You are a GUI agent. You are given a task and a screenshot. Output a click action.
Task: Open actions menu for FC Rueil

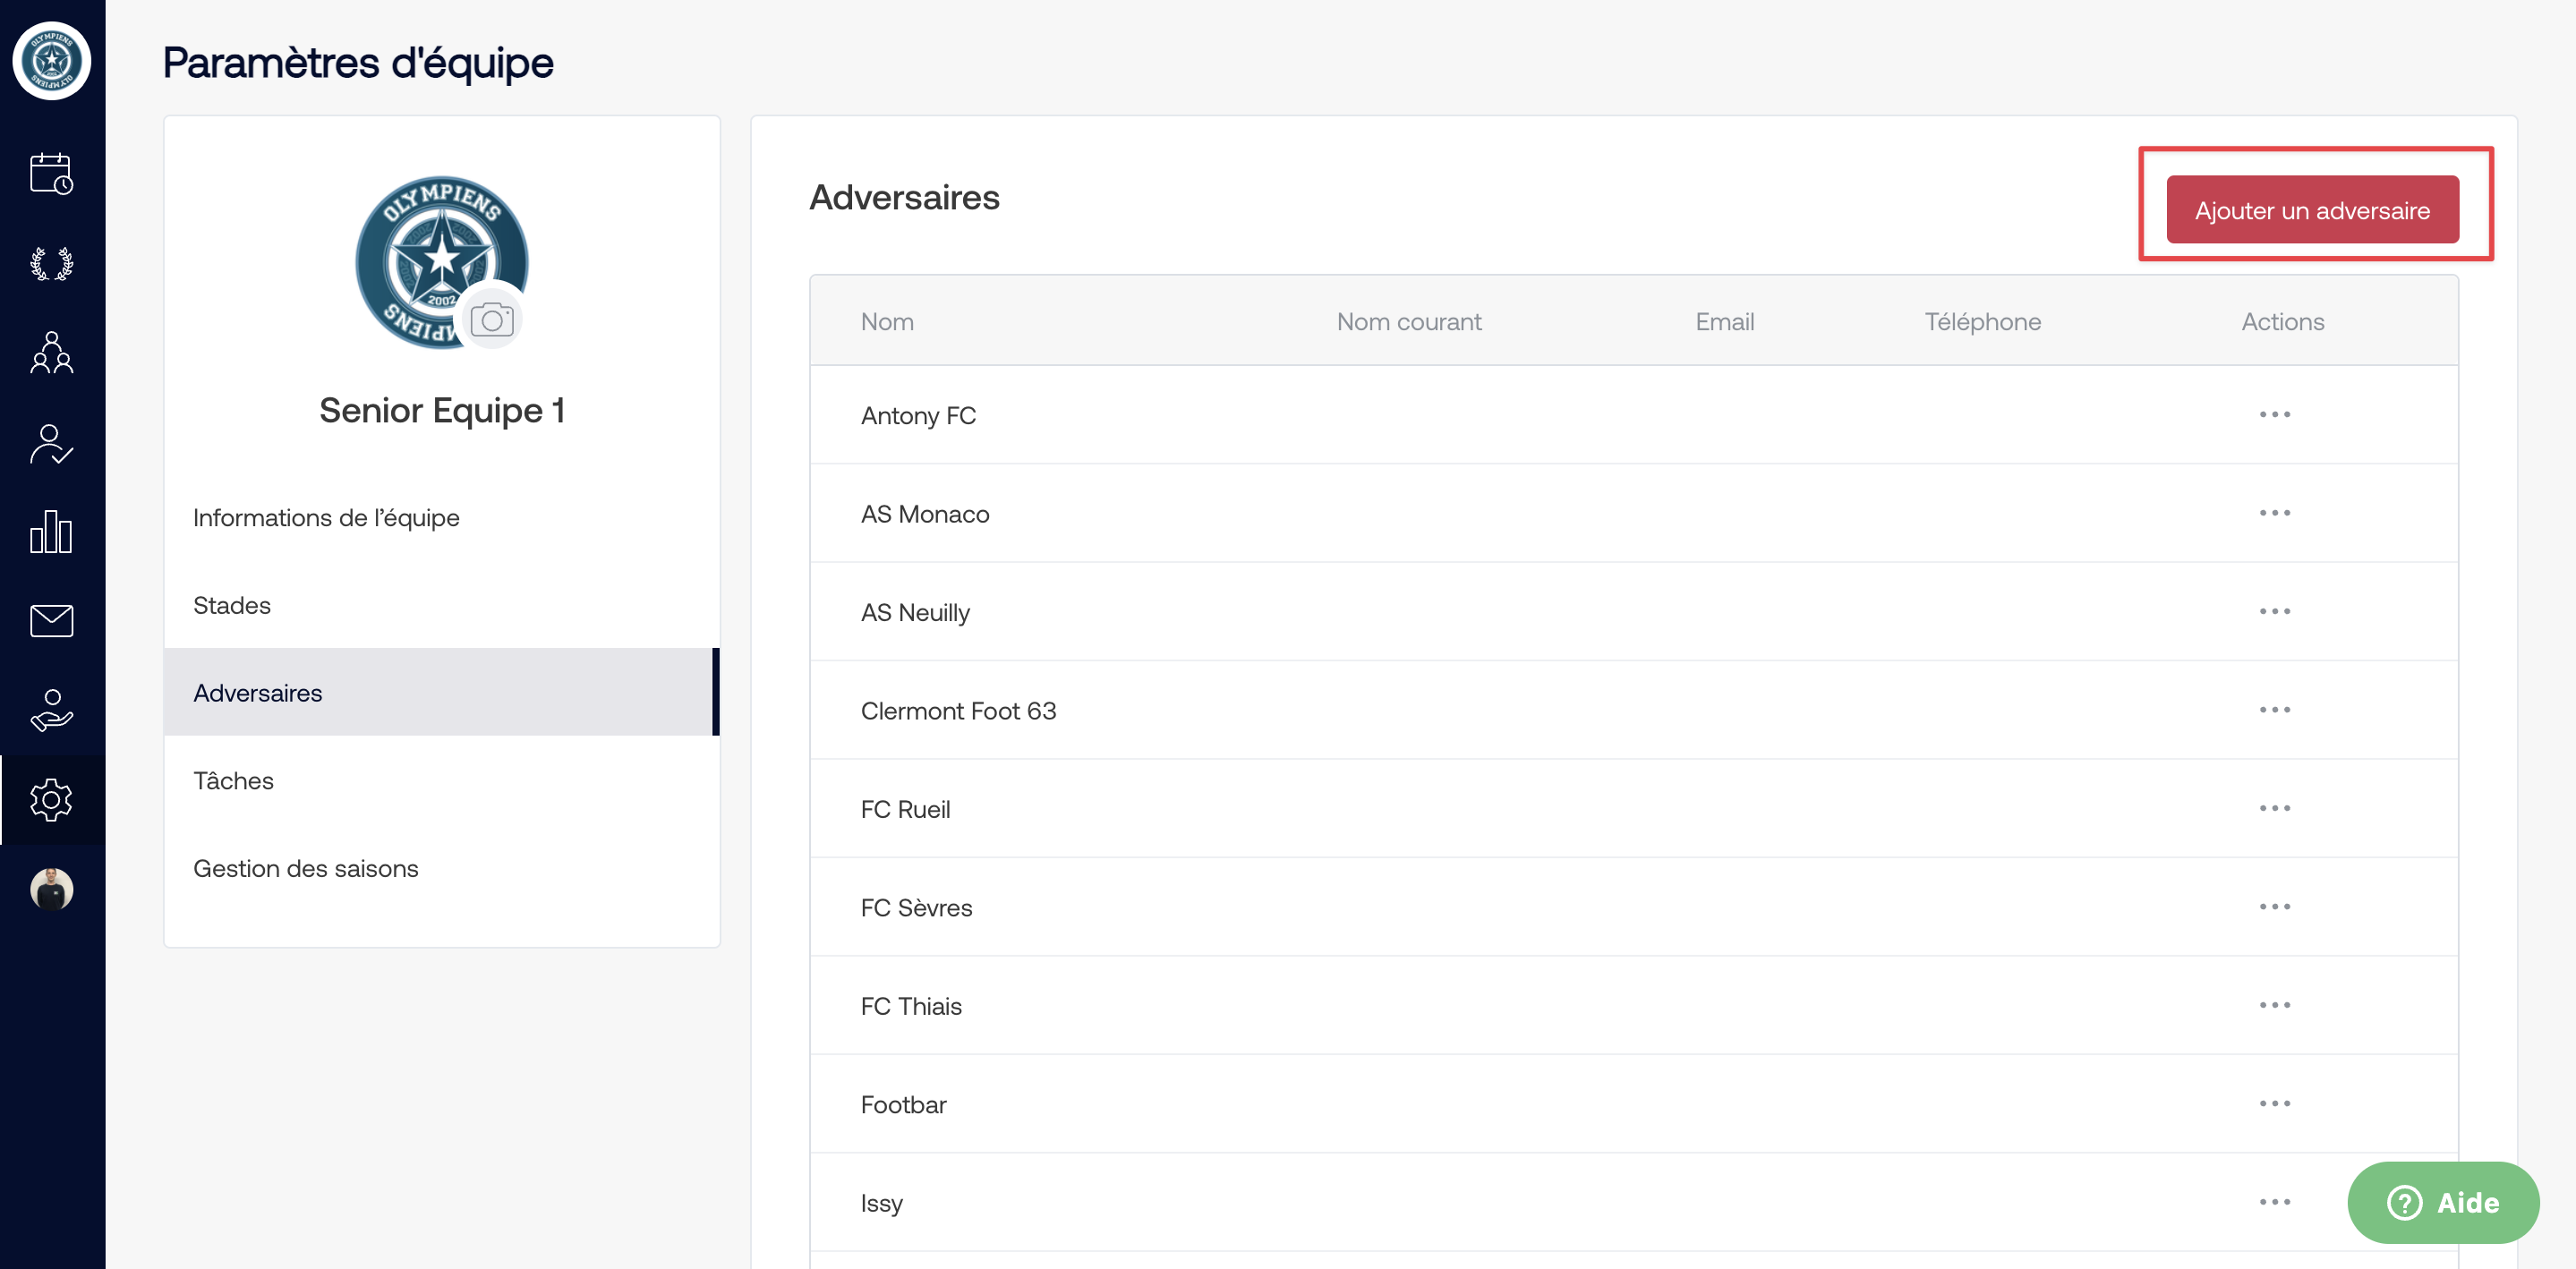[2274, 808]
